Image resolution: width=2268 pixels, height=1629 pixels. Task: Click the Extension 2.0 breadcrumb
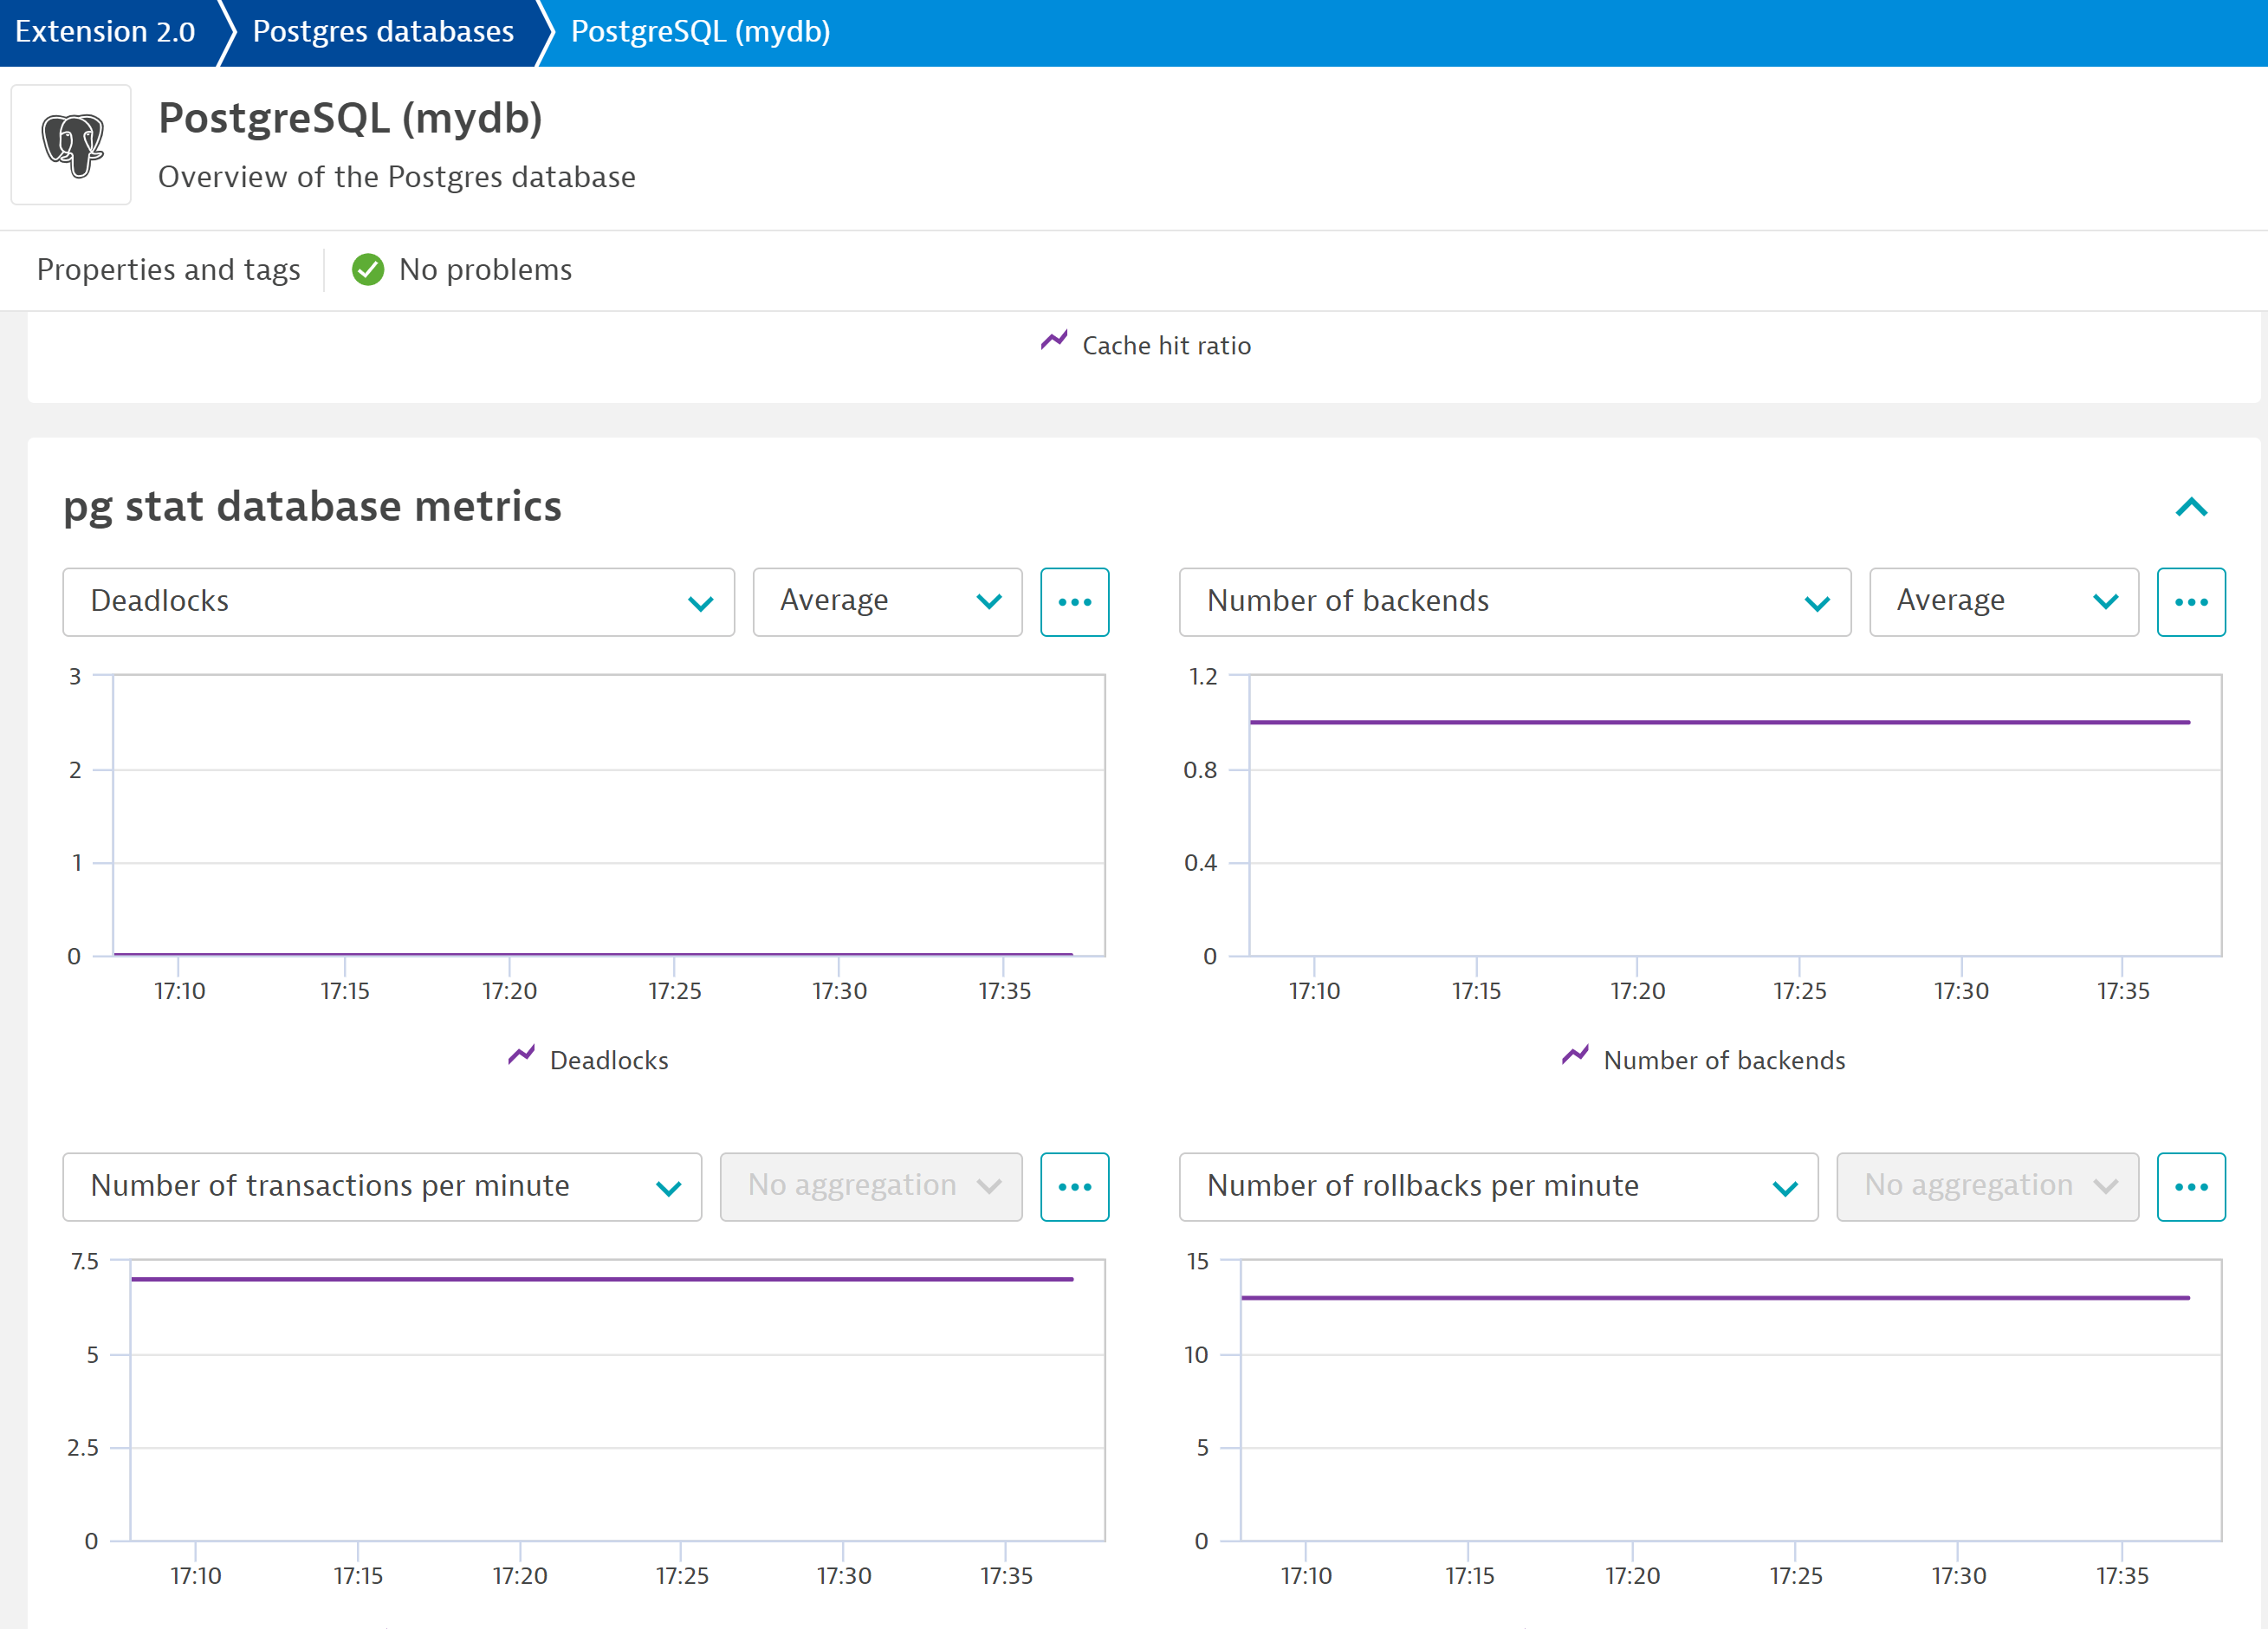[x=105, y=31]
